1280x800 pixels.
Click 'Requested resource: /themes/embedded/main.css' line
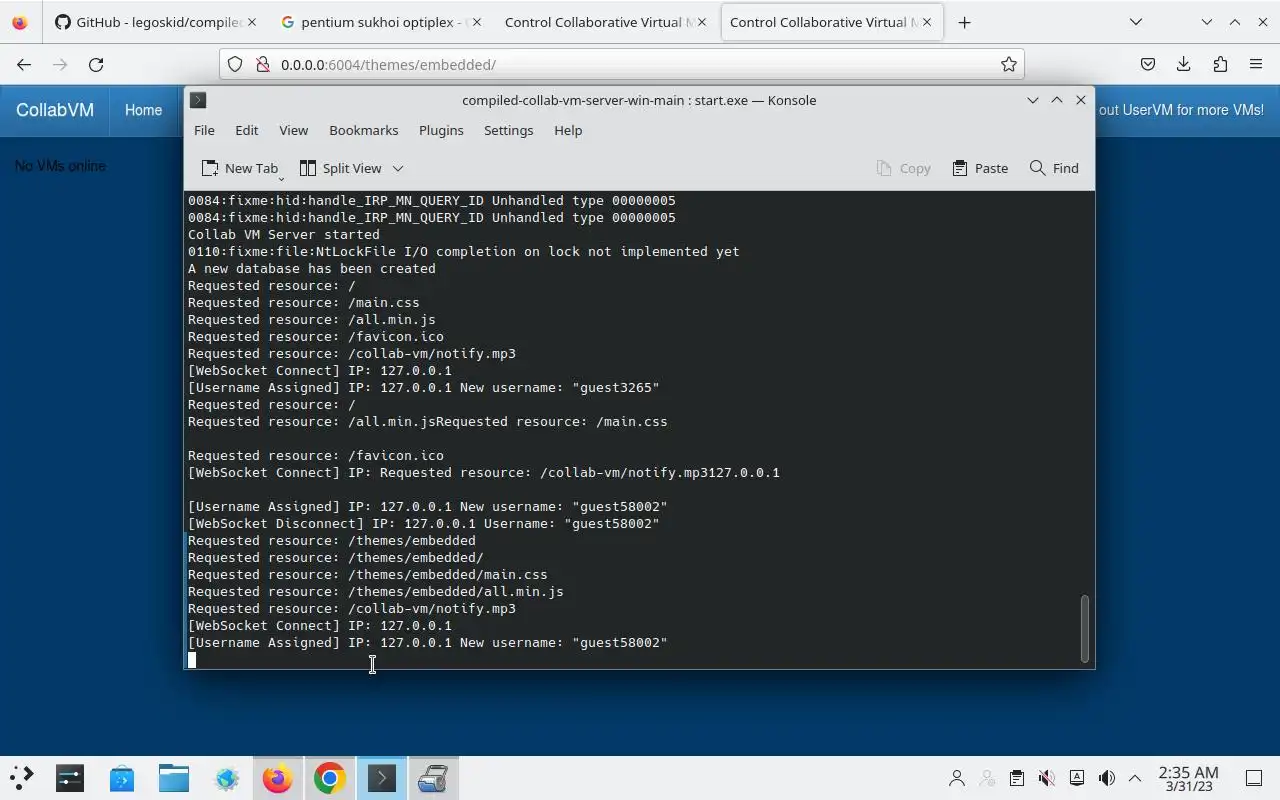(368, 574)
